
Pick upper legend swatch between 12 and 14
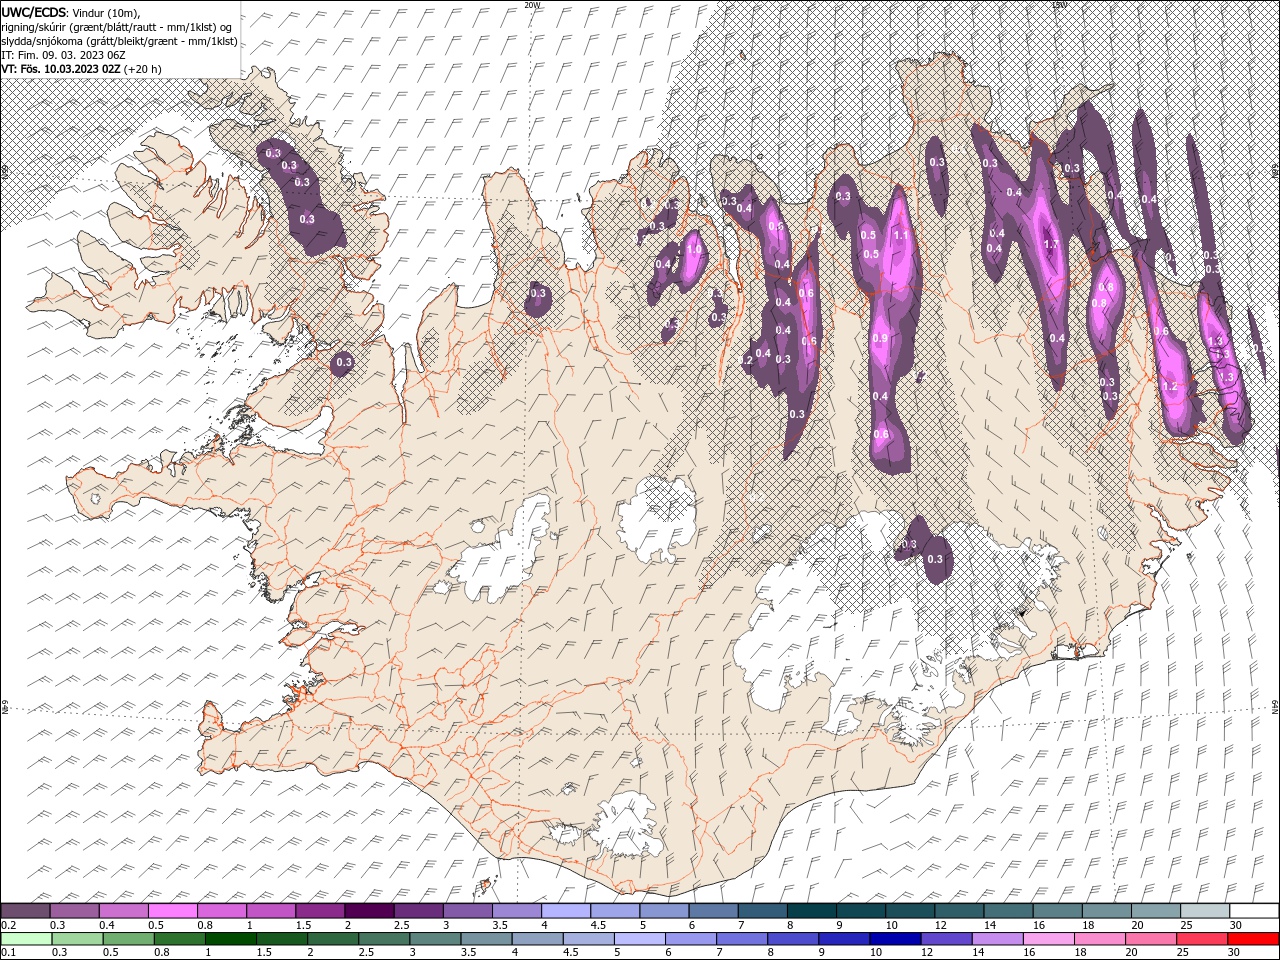tap(959, 911)
